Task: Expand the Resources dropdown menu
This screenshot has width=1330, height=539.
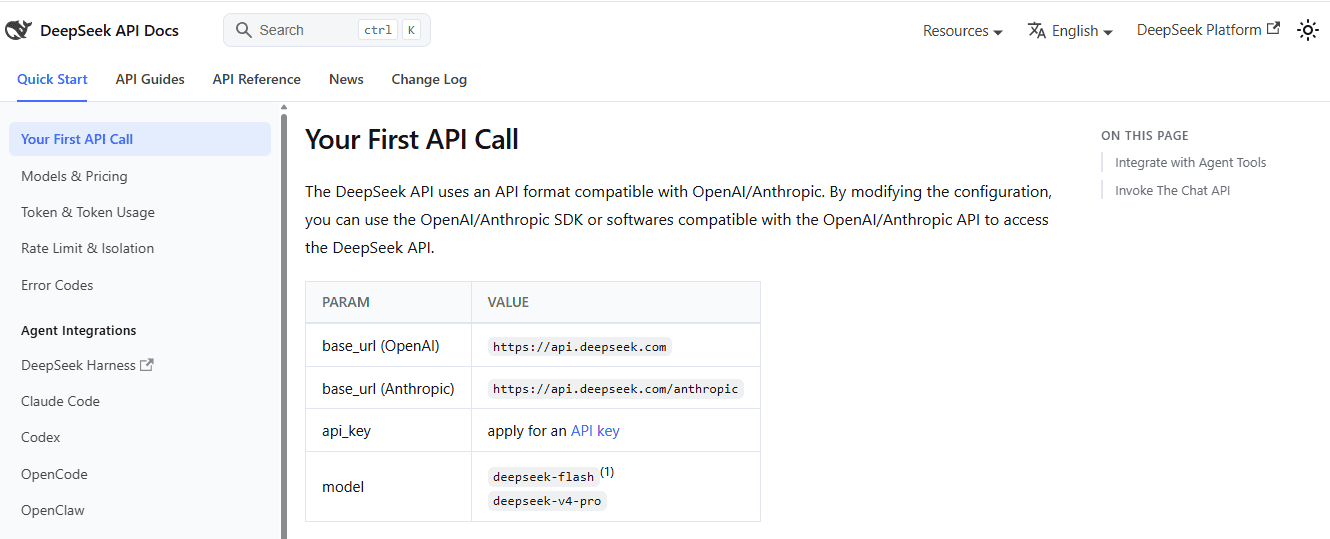Action: (962, 31)
